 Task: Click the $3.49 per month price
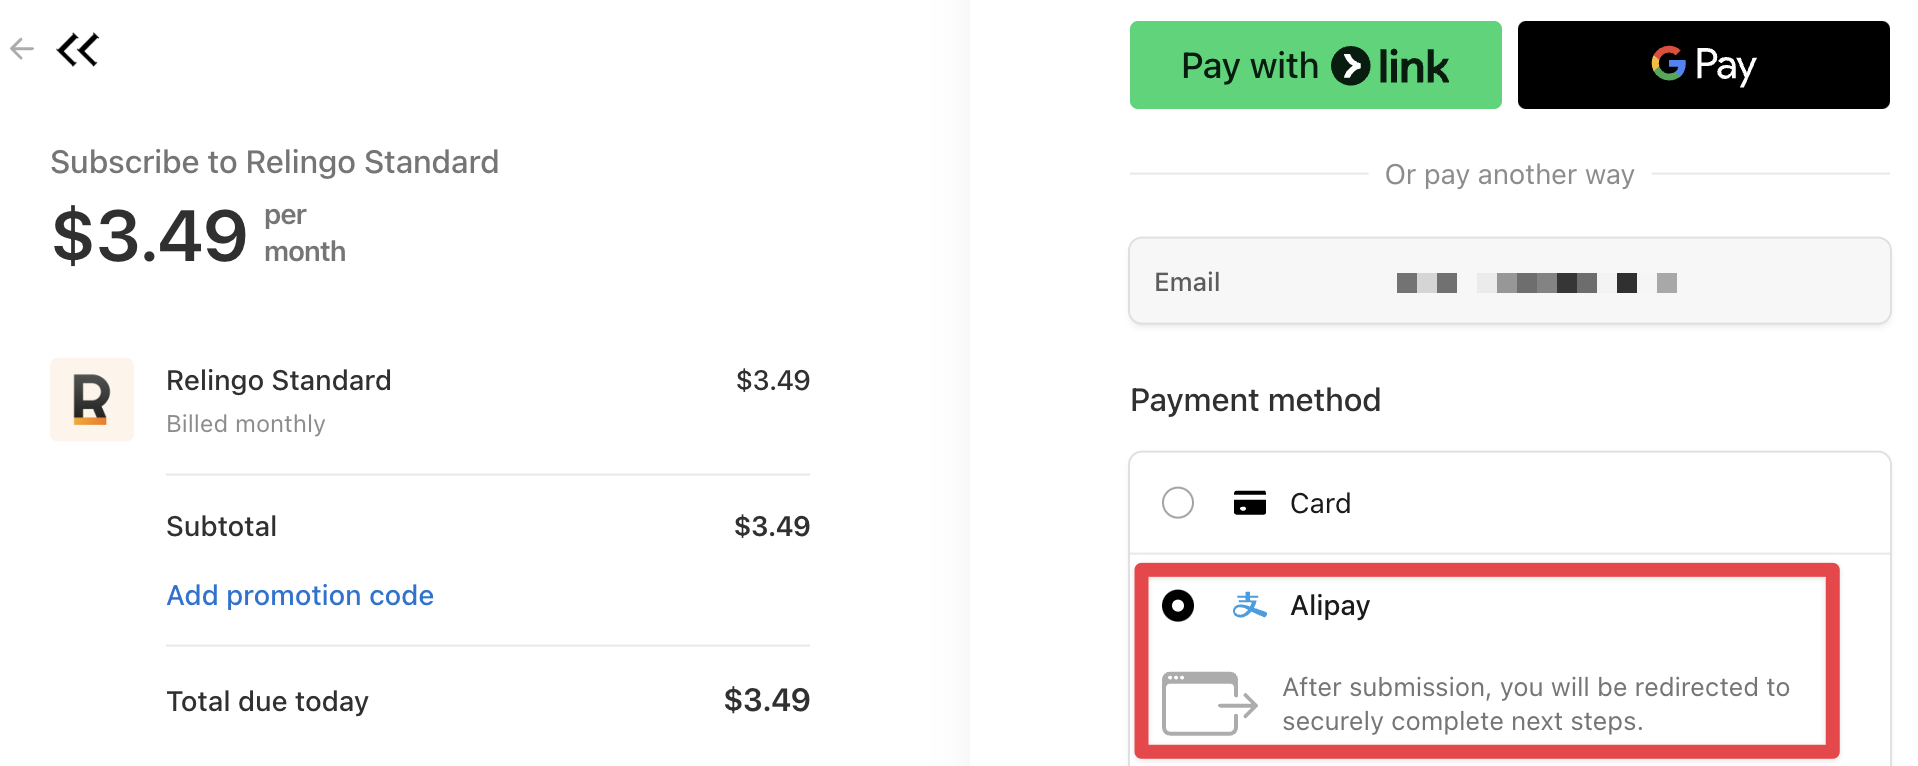[150, 237]
